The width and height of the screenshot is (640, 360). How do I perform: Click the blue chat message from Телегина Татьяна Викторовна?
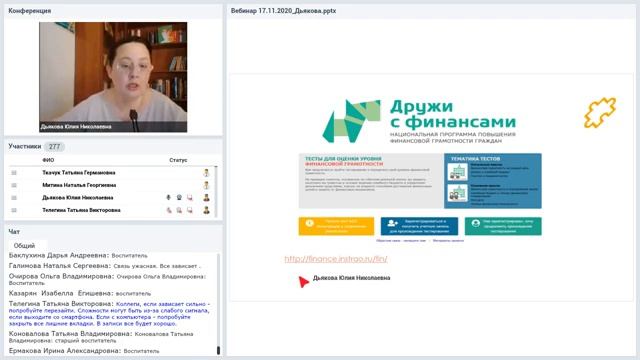tap(110, 313)
